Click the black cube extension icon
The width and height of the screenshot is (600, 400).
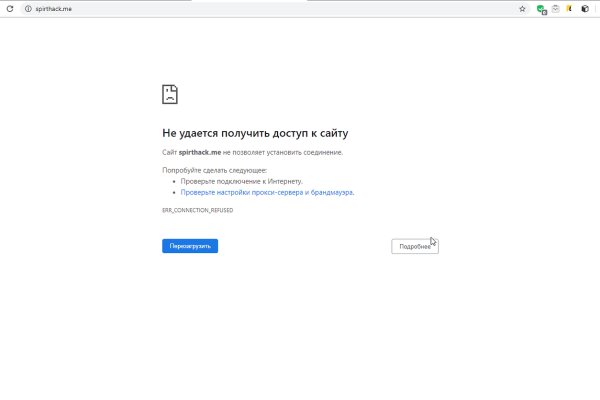coord(585,8)
